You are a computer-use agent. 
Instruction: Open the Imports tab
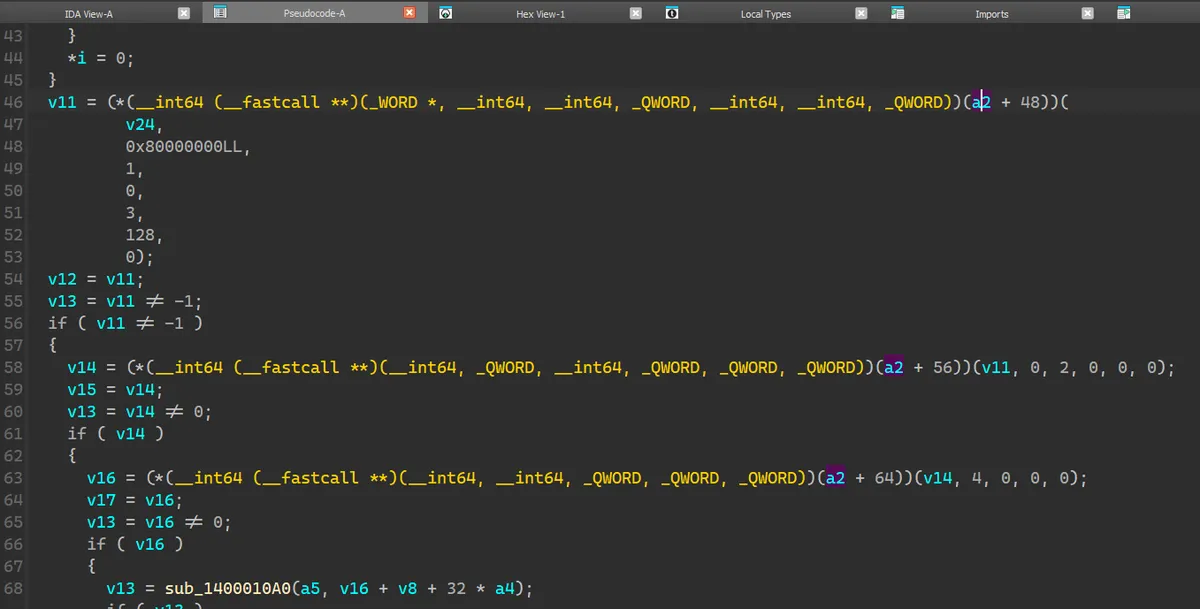pos(992,14)
